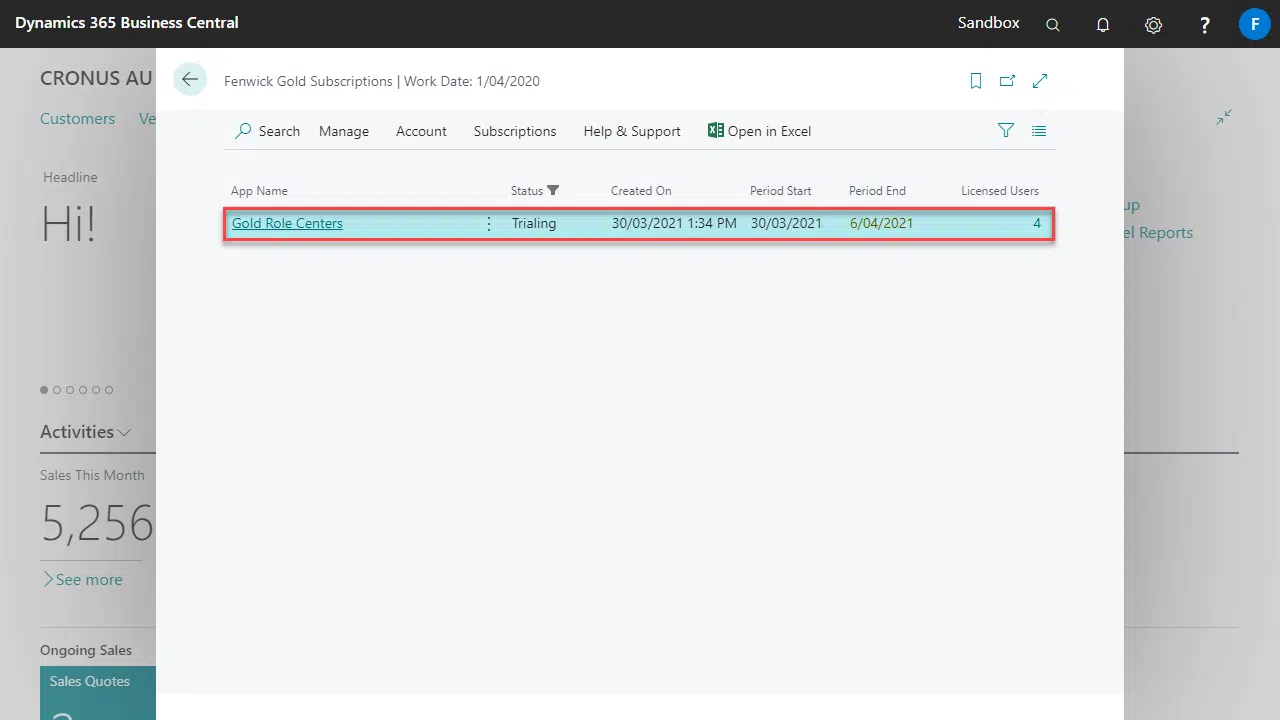Switch list view layout icon
Image resolution: width=1280 pixels, height=720 pixels.
(1039, 131)
